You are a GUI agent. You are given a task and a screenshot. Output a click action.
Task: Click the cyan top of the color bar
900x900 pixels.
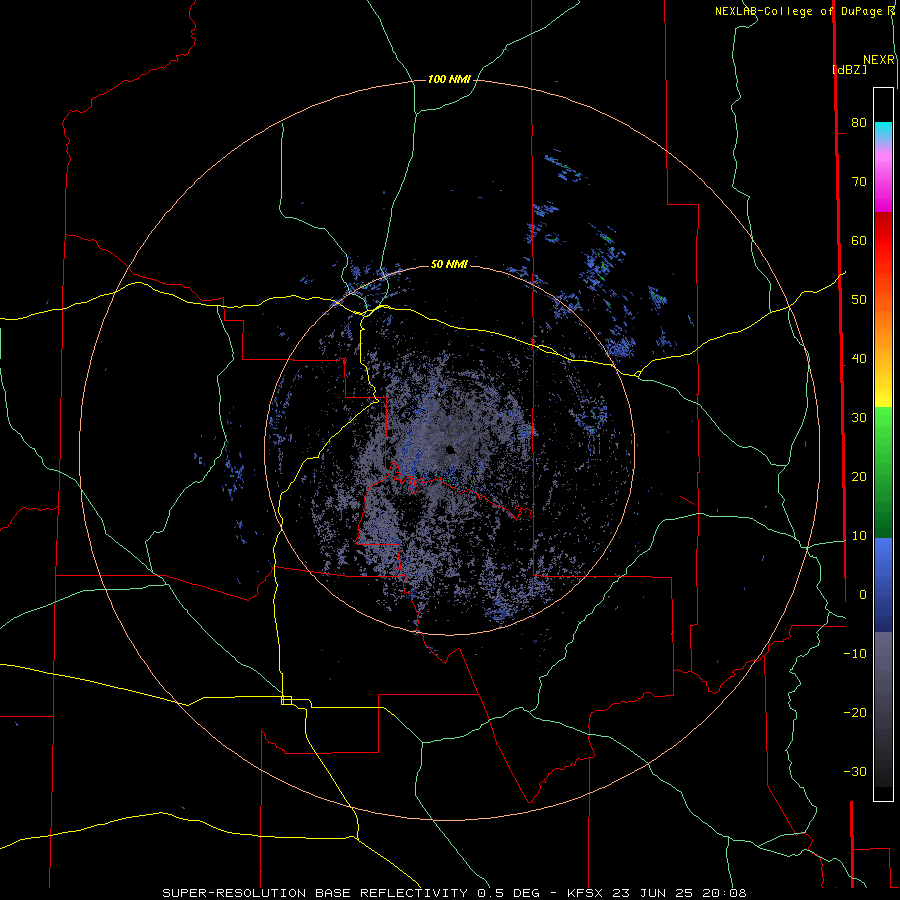[x=883, y=131]
